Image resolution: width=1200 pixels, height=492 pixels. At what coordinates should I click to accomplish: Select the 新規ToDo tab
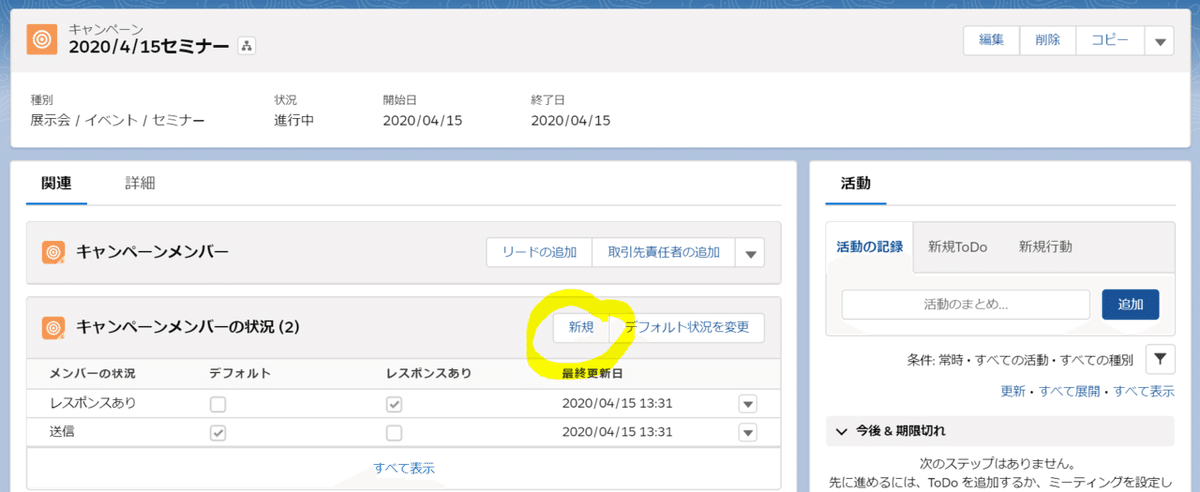[x=957, y=246]
